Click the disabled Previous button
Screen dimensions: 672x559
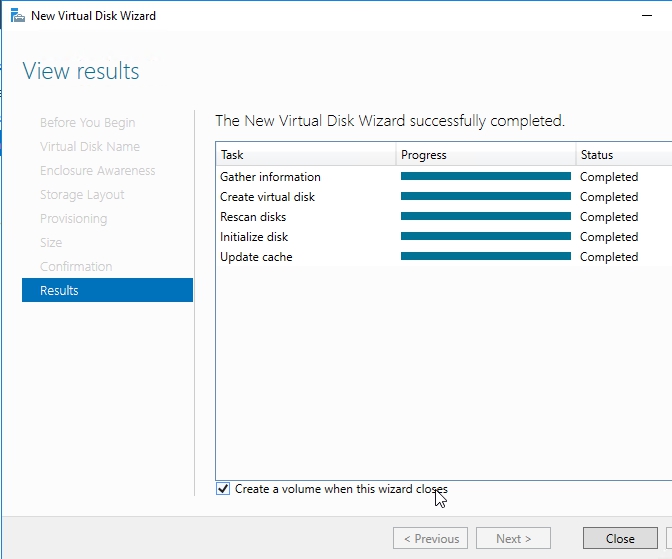click(430, 538)
